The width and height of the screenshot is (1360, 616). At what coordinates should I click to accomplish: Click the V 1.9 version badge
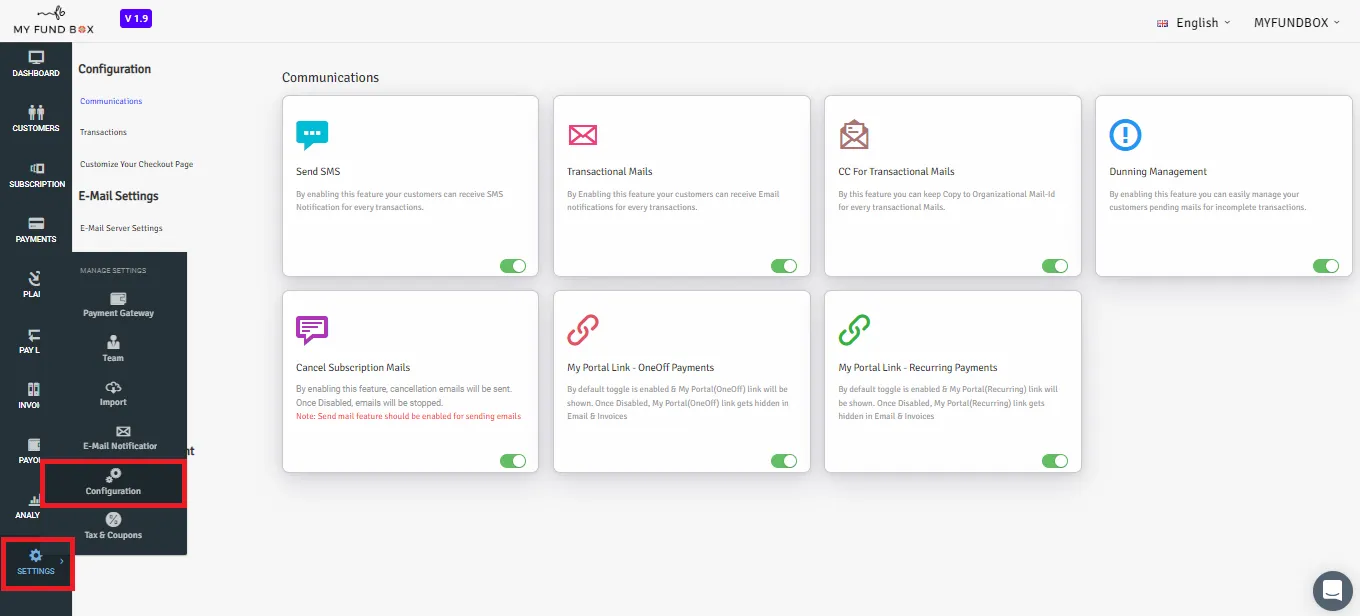(x=135, y=19)
